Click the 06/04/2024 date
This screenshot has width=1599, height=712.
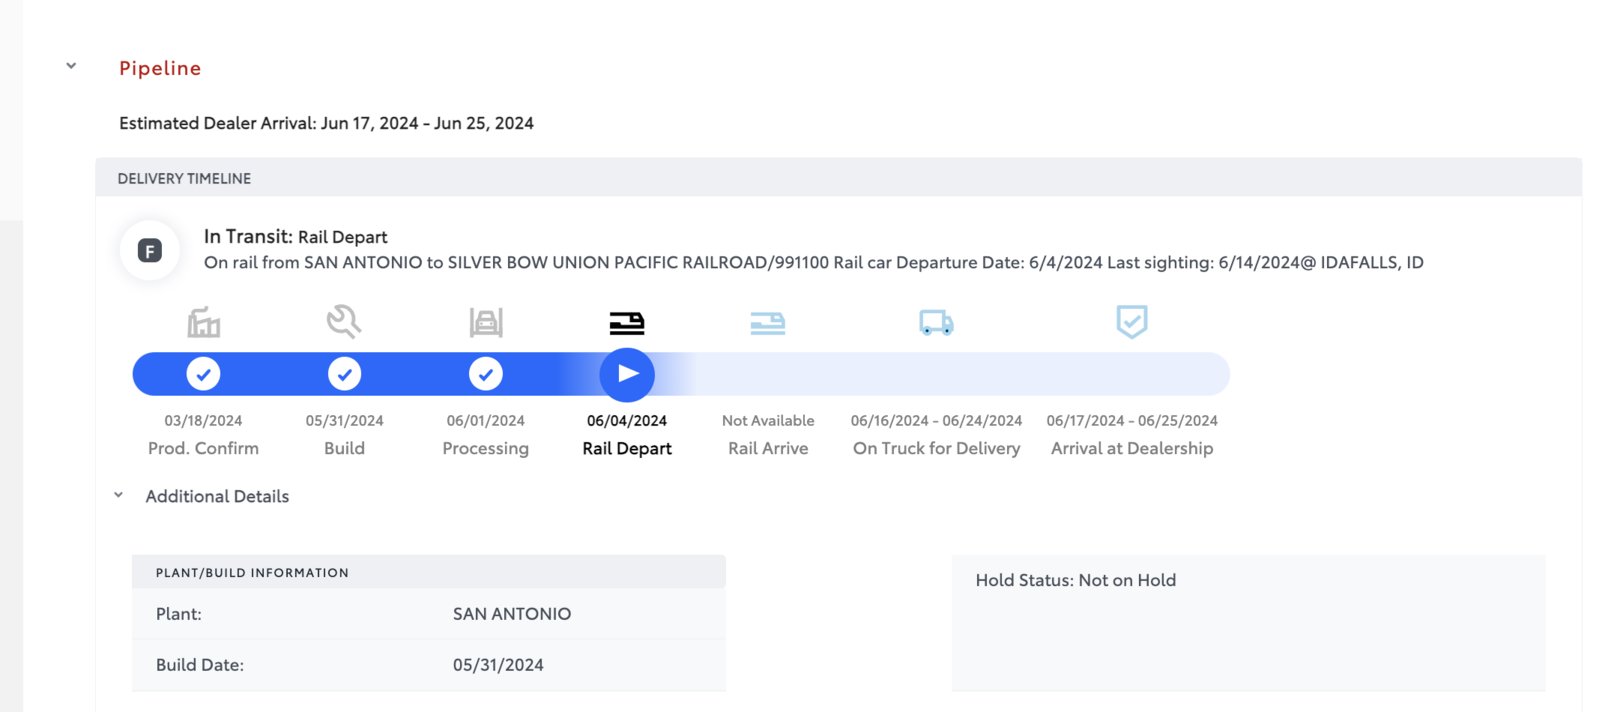click(x=627, y=421)
